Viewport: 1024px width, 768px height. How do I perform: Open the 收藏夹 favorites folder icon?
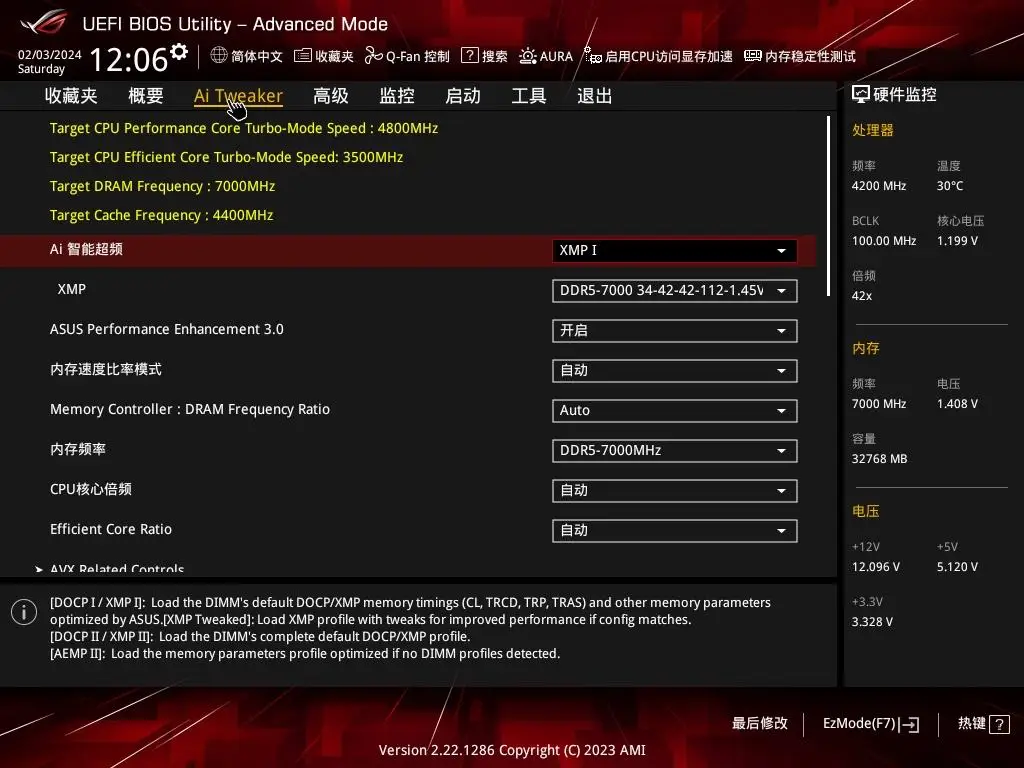[303, 56]
